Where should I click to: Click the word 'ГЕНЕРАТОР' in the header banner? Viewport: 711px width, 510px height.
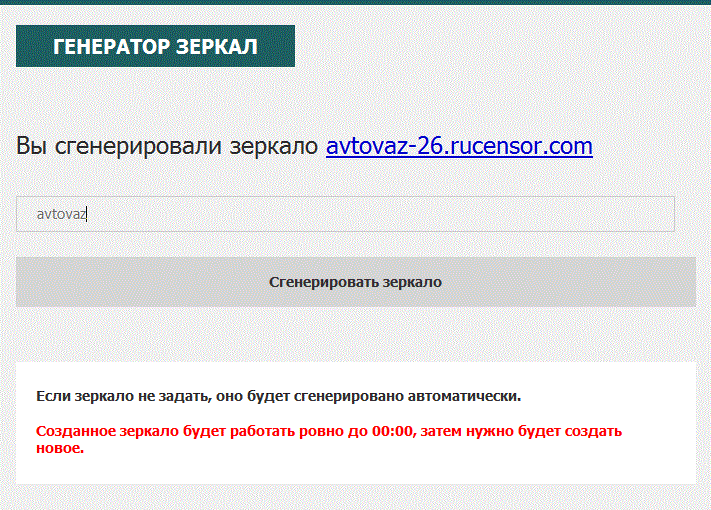[111, 47]
